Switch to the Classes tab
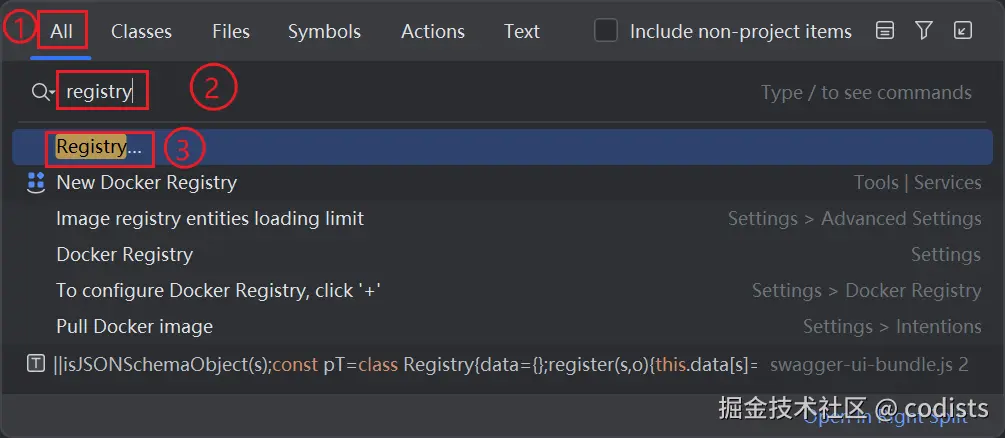The image size is (1005, 438). (x=141, y=32)
